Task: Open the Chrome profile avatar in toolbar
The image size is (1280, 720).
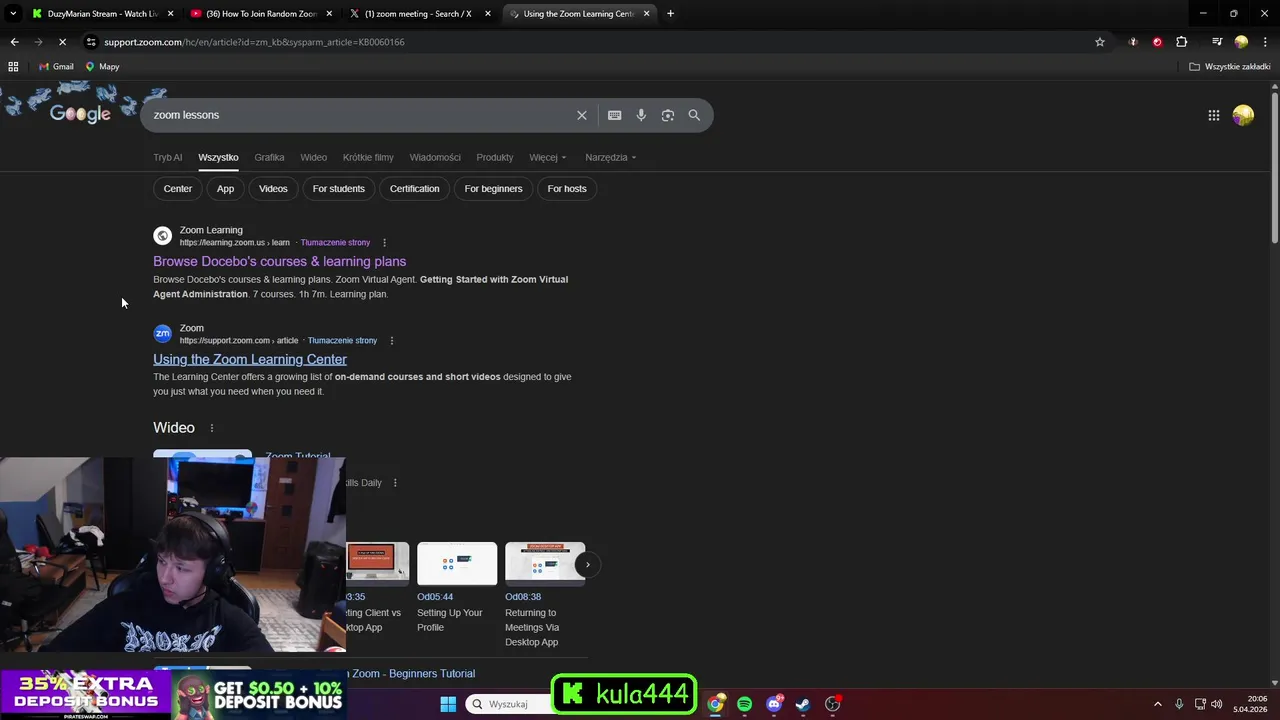Action: (x=1241, y=42)
